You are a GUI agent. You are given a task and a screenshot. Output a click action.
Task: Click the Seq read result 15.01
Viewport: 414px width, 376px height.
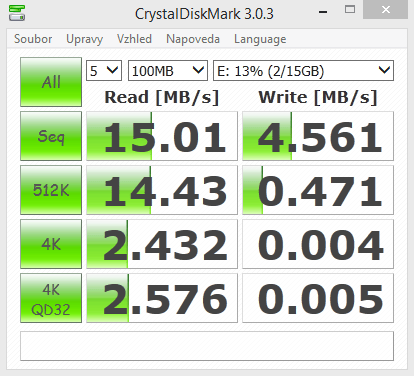[x=162, y=136]
